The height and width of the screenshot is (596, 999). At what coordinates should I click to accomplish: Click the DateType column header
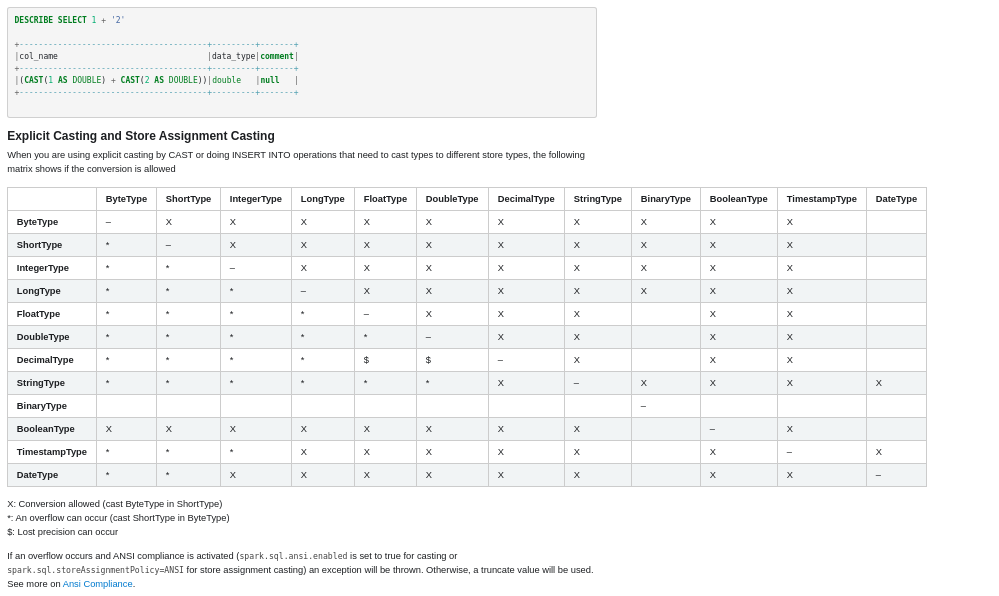coord(896,199)
